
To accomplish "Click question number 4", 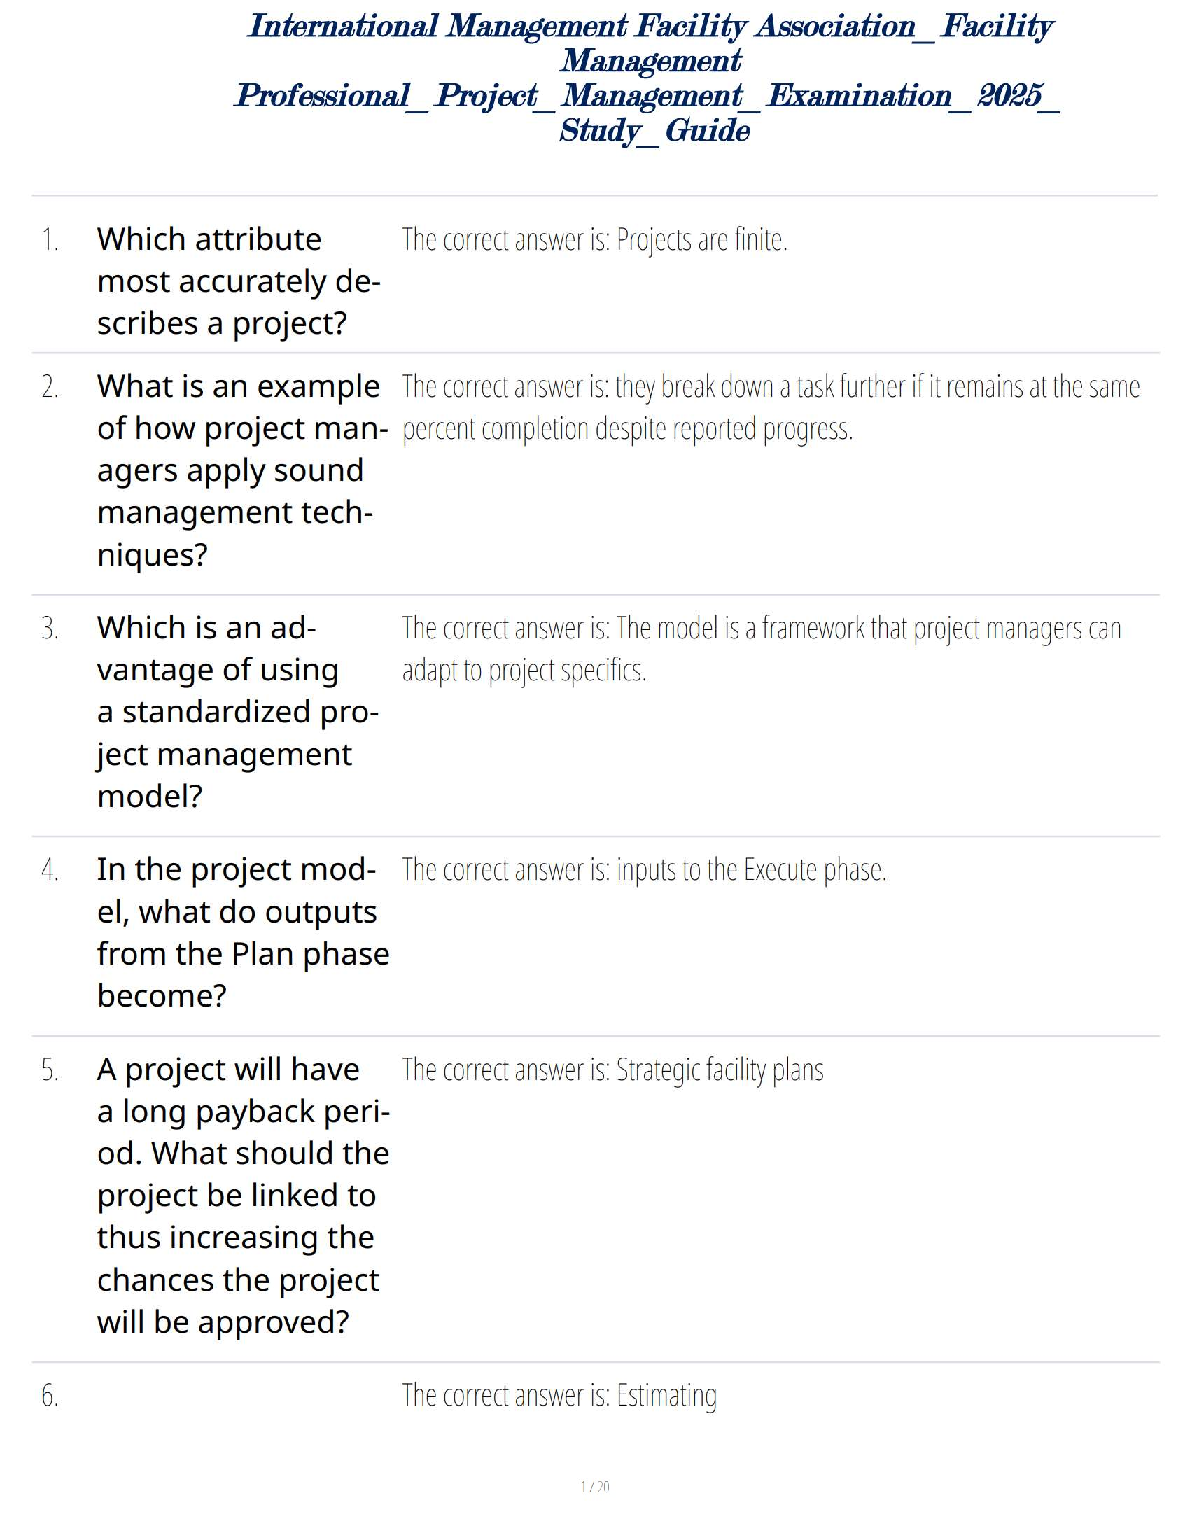I will pyautogui.click(x=50, y=871).
